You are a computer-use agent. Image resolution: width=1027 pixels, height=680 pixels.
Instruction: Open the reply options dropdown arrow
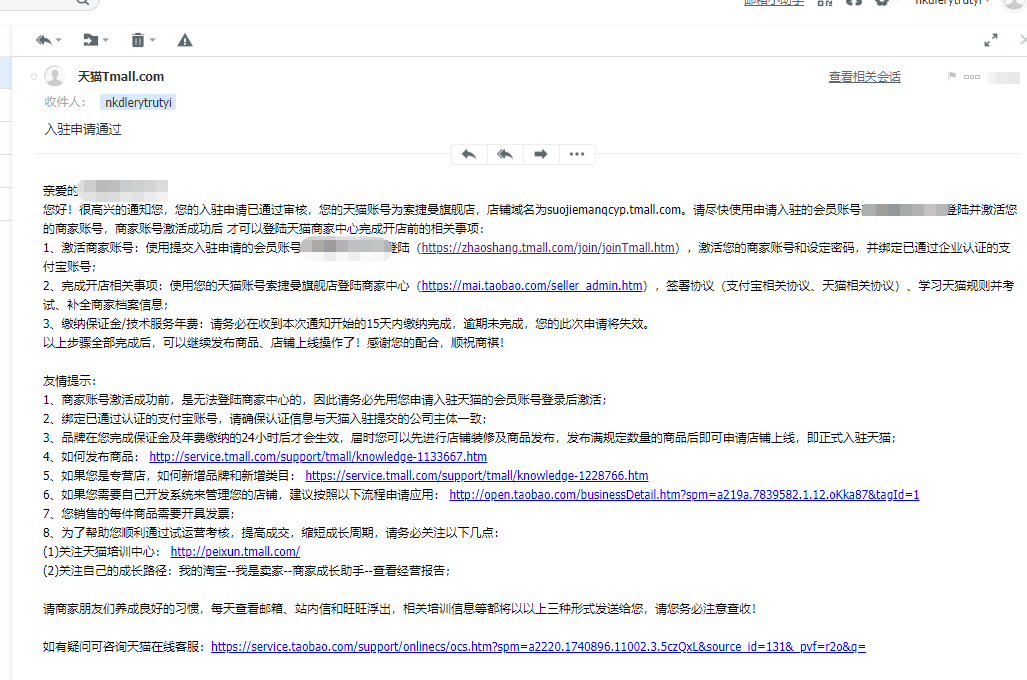tap(59, 40)
